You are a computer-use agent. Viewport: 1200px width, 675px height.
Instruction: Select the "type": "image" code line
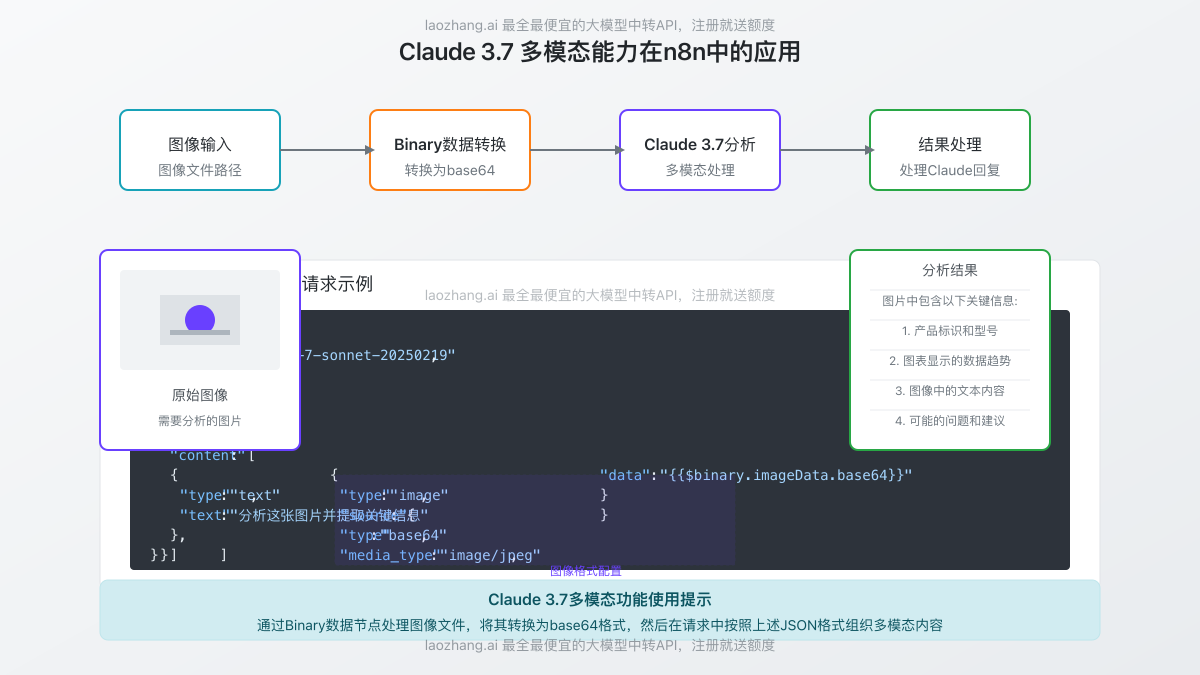pyautogui.click(x=394, y=495)
